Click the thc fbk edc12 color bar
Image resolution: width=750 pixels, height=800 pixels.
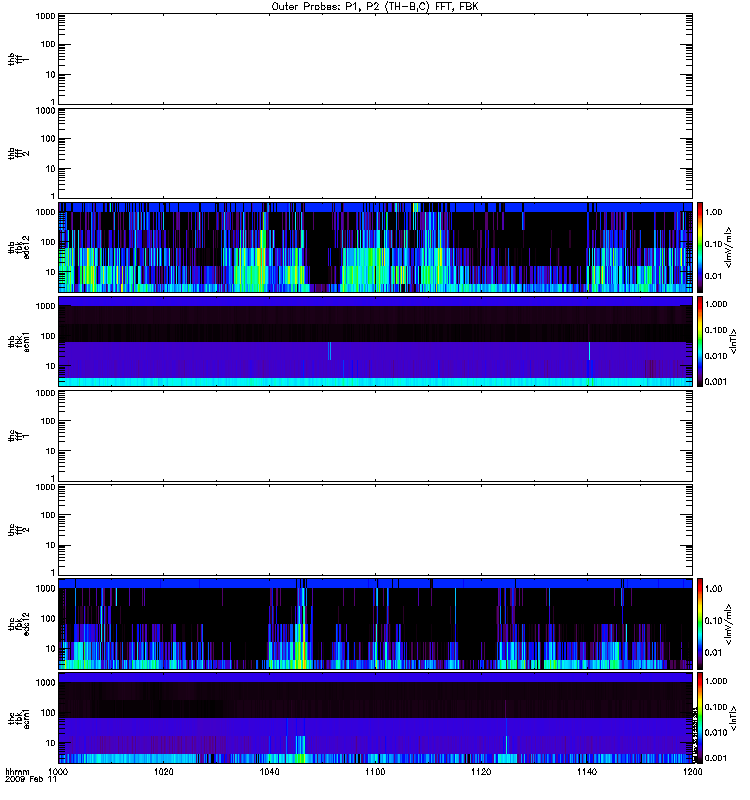(700, 623)
